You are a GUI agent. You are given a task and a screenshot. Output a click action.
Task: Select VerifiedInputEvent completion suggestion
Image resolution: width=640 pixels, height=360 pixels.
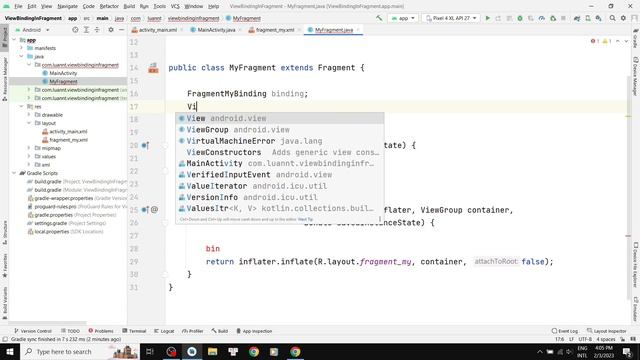point(280,175)
